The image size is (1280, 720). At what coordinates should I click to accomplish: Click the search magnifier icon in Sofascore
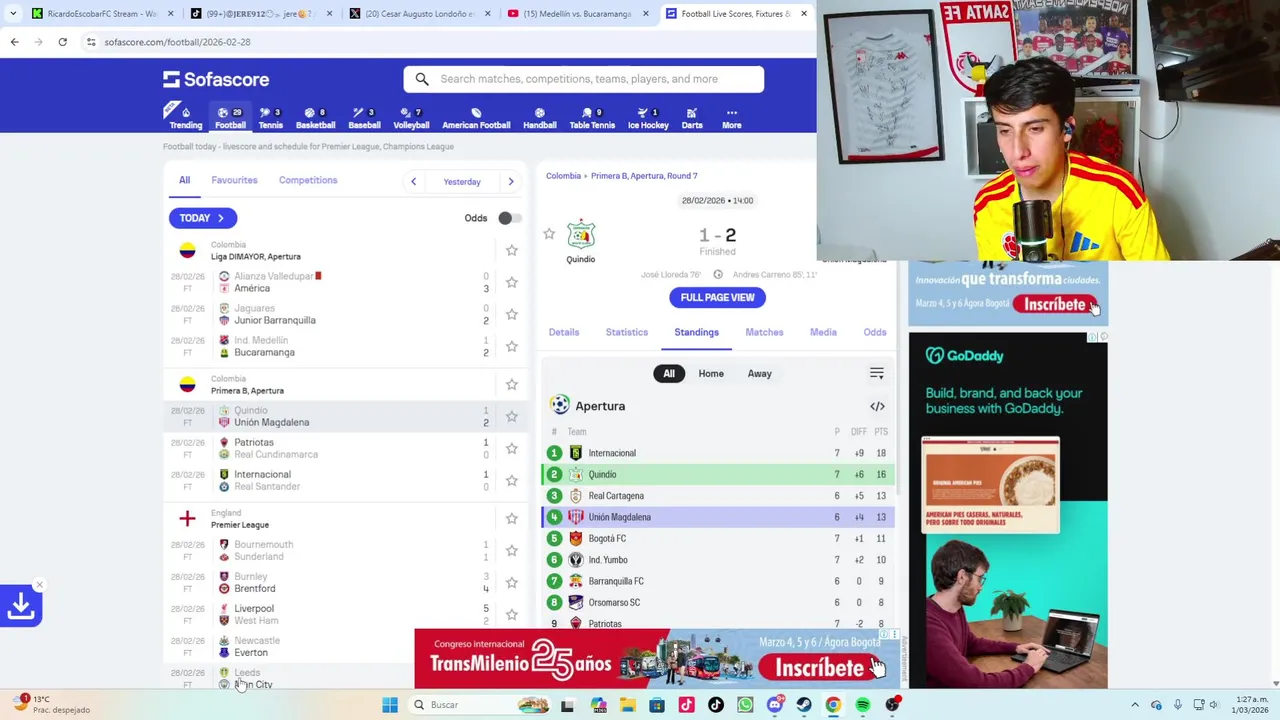422,79
